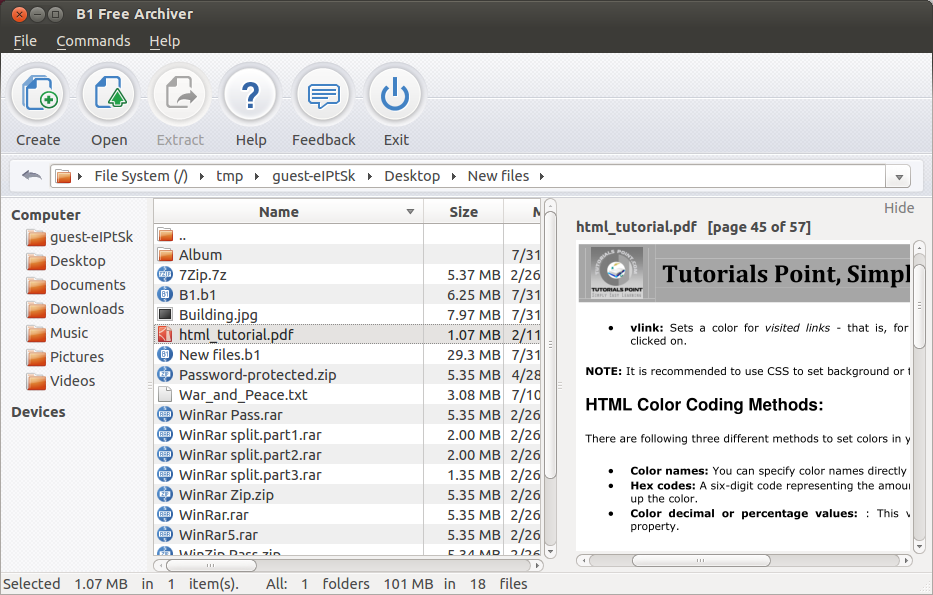Click the Create archive toolbar icon
The width and height of the screenshot is (933, 595).
(x=39, y=95)
